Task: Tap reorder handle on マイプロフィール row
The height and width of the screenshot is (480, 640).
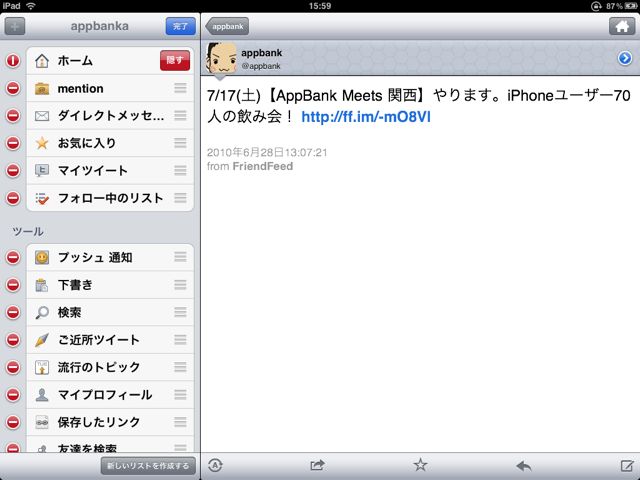Action: tap(180, 395)
